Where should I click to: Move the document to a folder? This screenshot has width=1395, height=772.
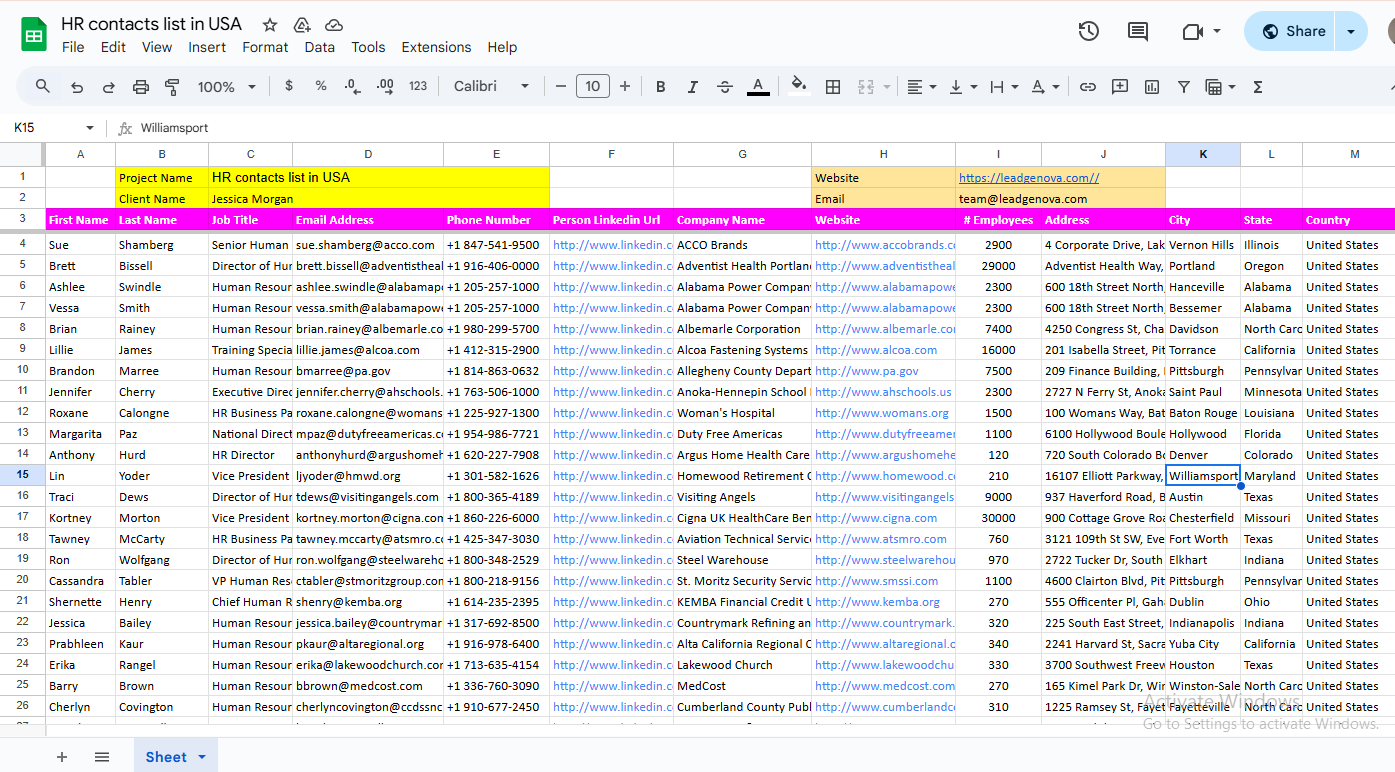[x=302, y=25]
